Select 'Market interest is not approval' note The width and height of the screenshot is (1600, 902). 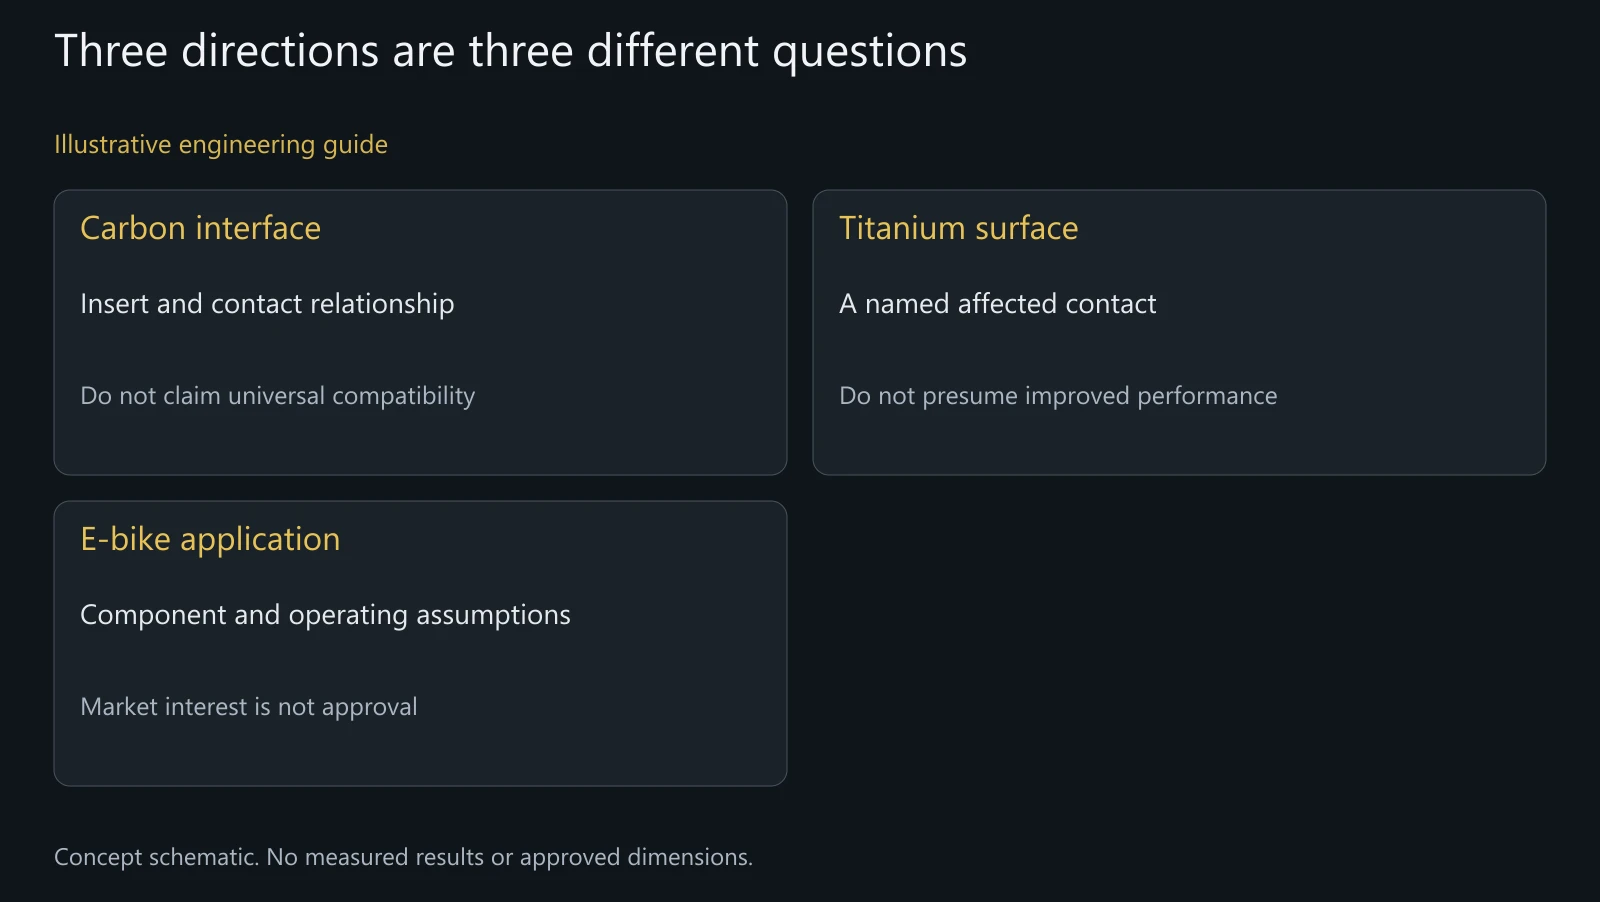249,707
